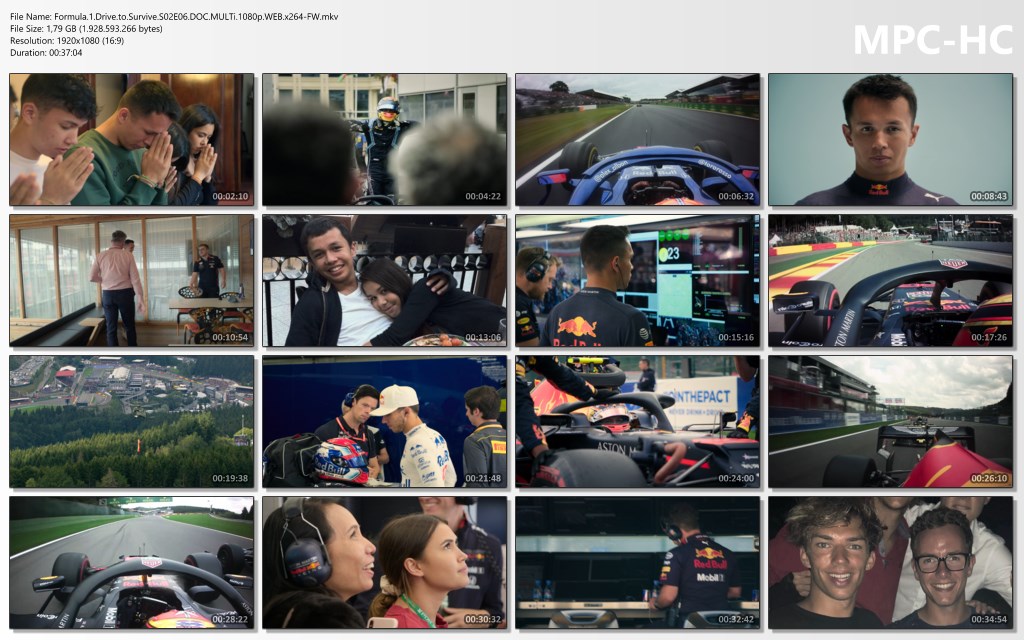Click the Duration 00:37:04 text

(x=46, y=52)
